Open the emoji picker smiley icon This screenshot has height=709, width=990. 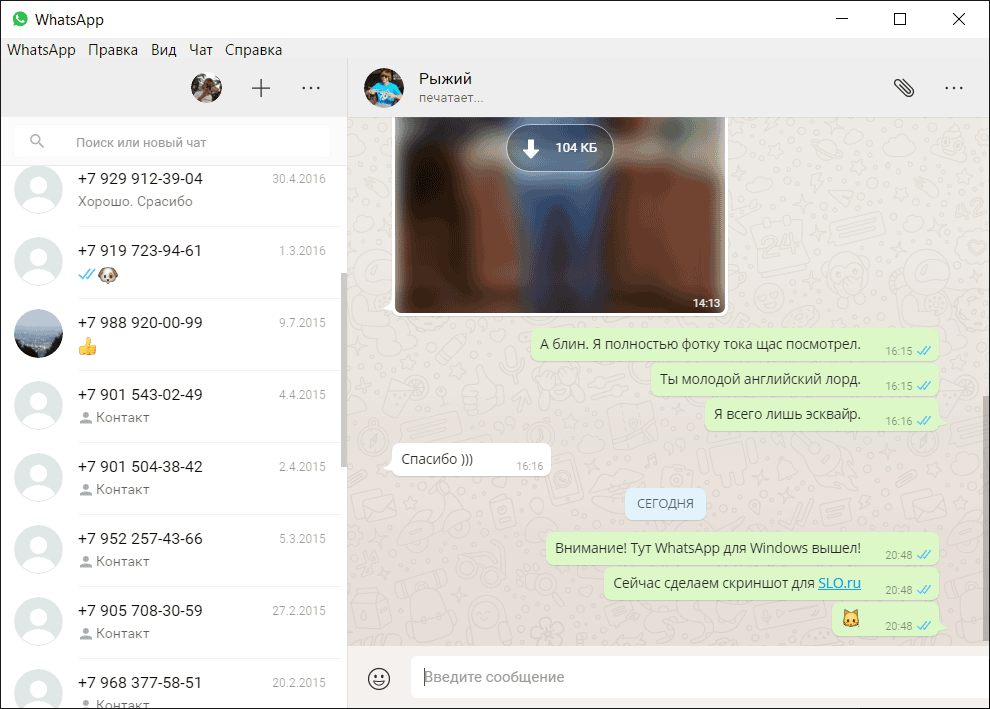(379, 678)
